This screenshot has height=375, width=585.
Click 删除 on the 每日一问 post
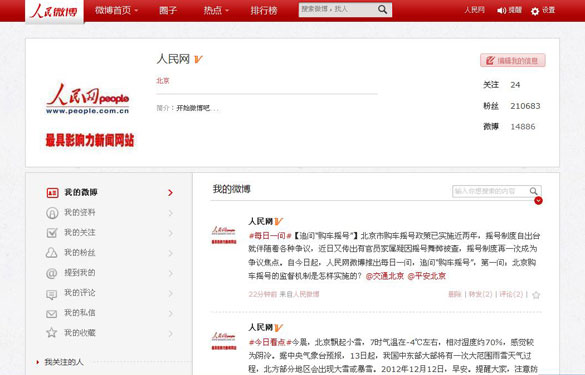tap(455, 294)
